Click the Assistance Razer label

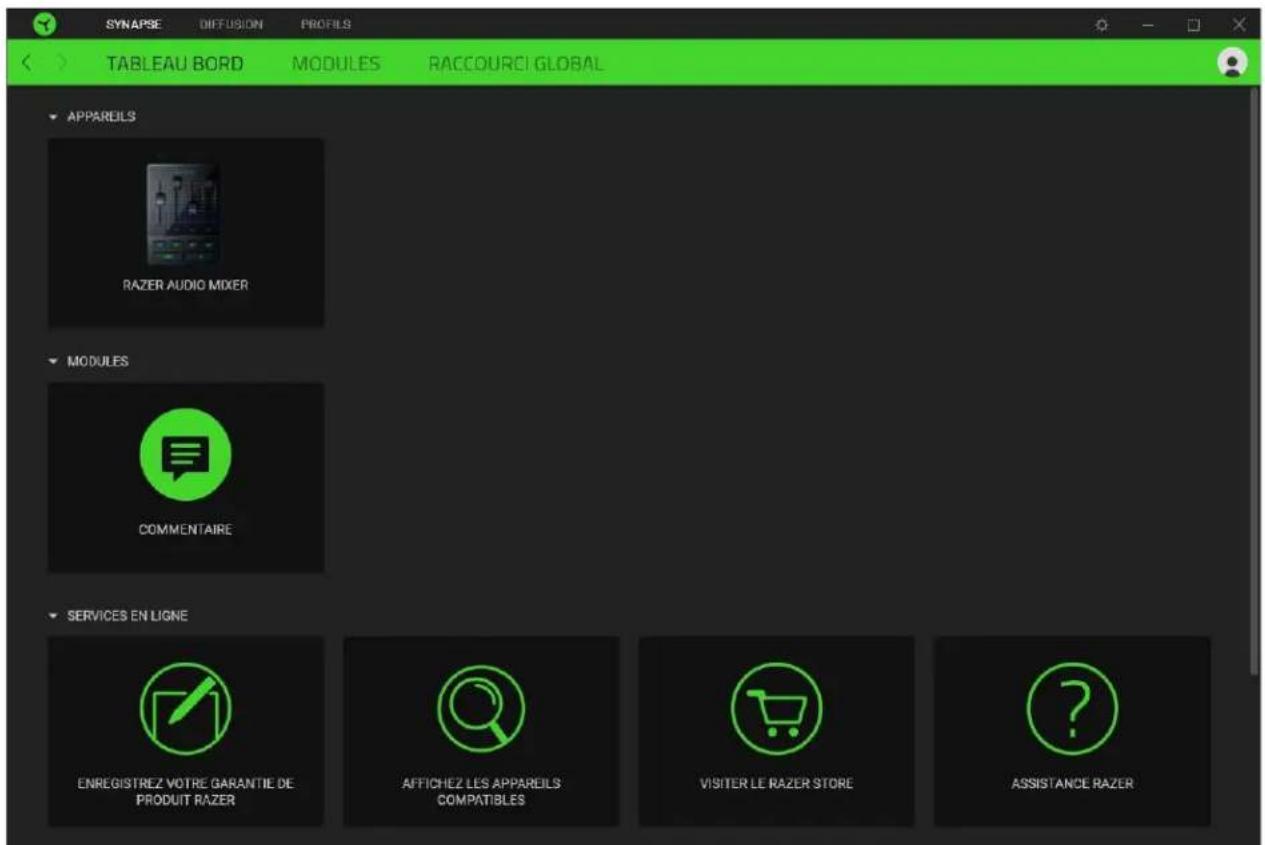(1072, 784)
